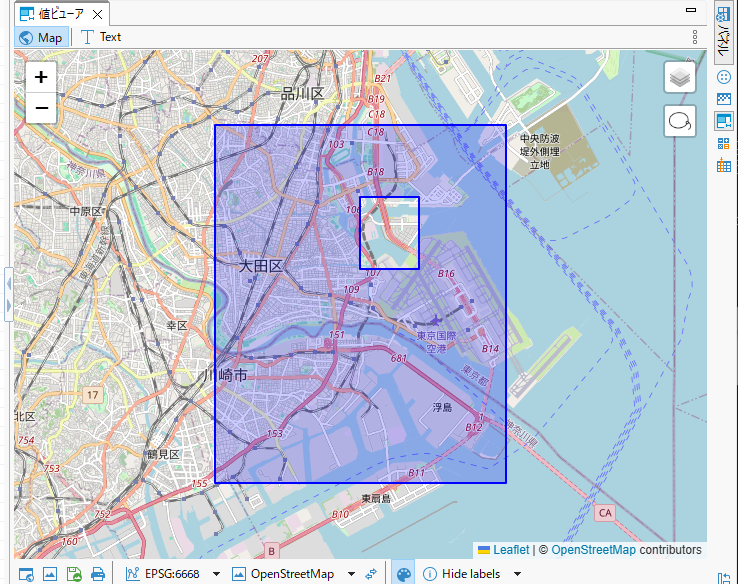Open the OpenStreetMap contributors link
738x584 pixels.
click(x=593, y=549)
